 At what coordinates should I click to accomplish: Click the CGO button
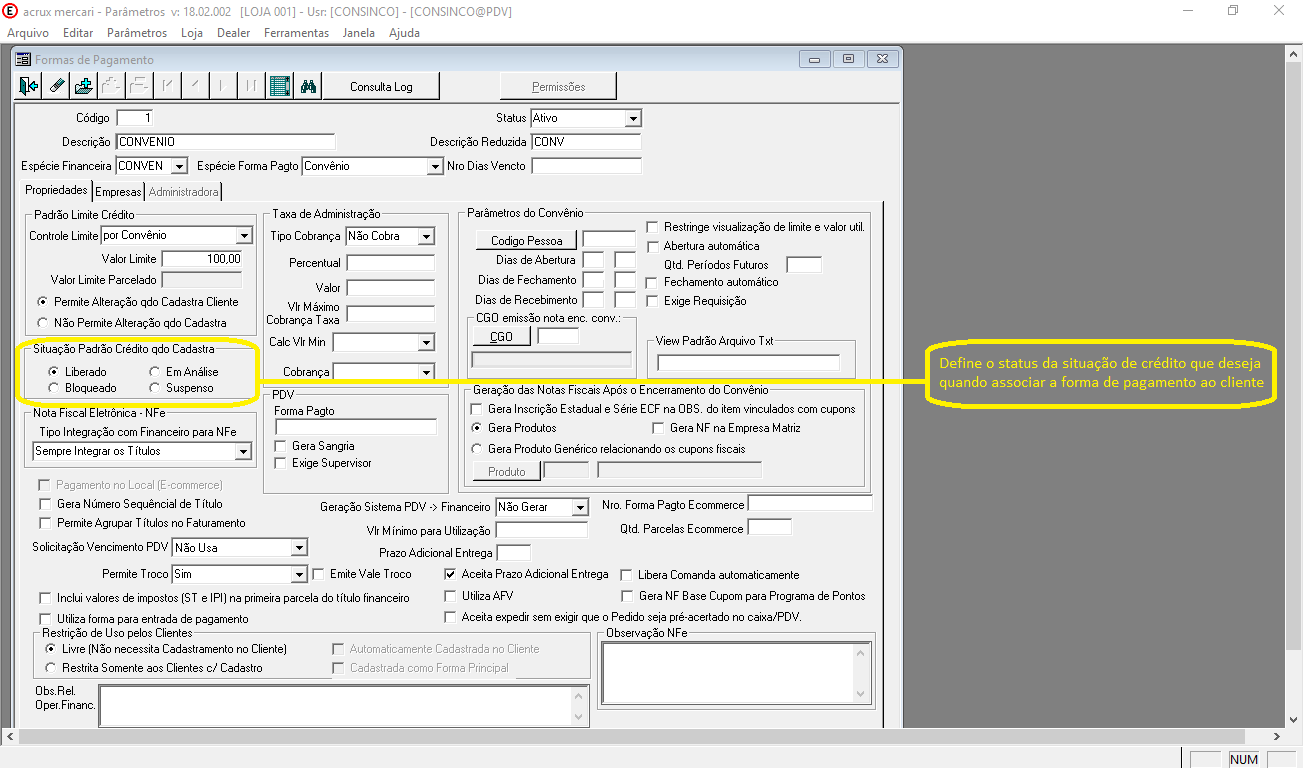tap(501, 337)
